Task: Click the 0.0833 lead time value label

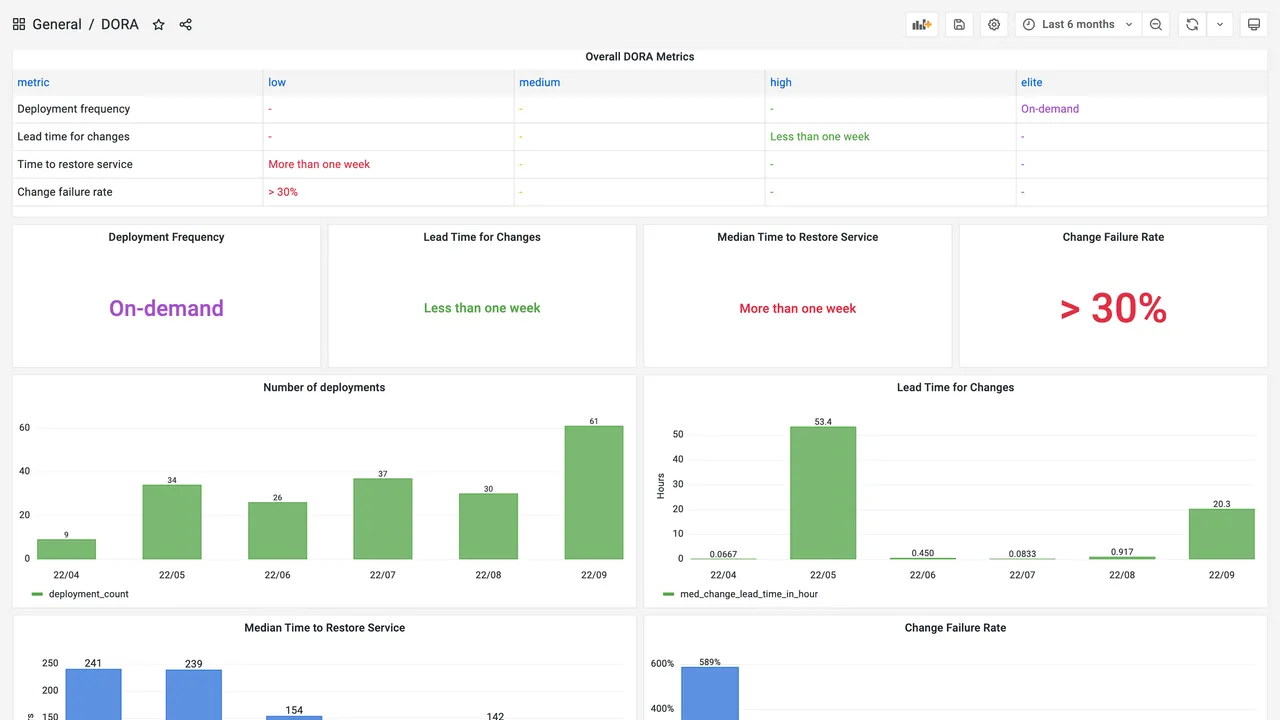Action: [x=1022, y=554]
